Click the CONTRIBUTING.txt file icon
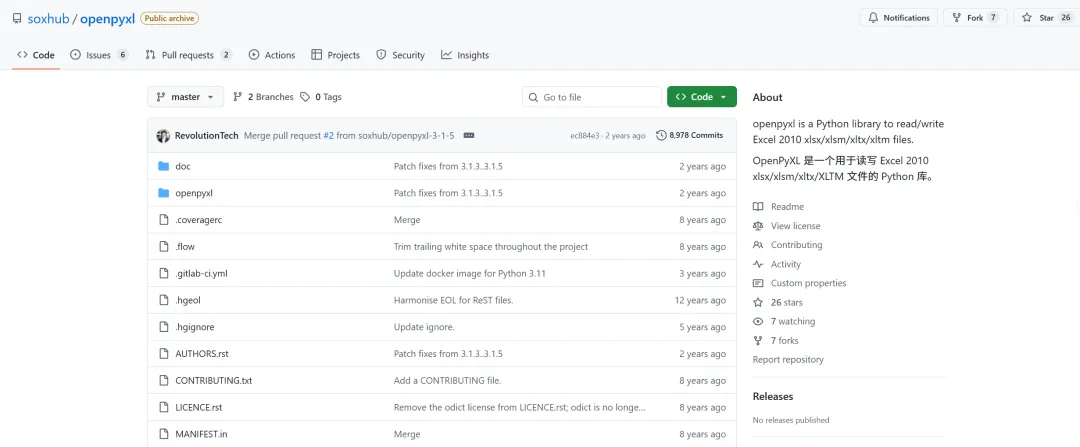Viewport: 1080px width, 447px height. 163,381
